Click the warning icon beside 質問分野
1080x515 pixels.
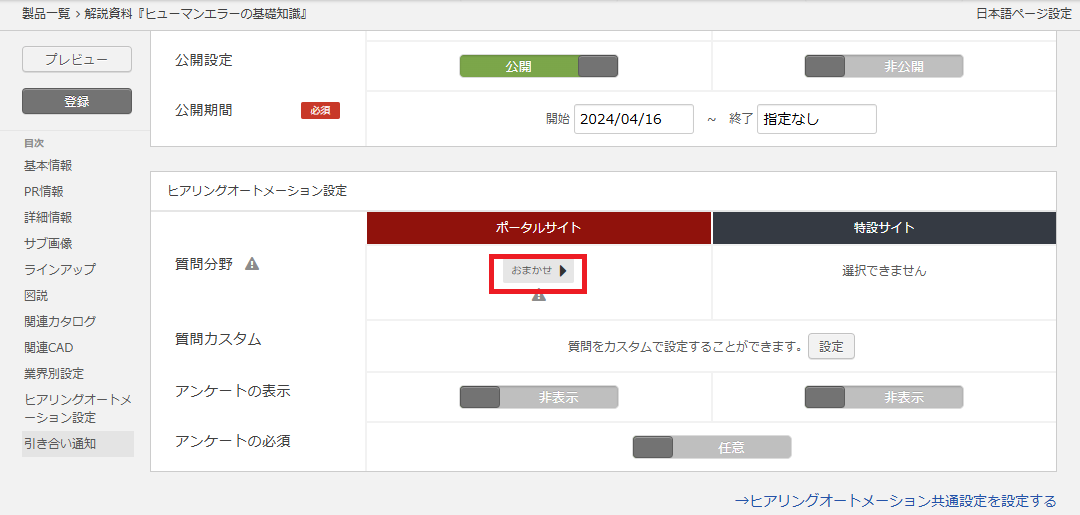coord(252,264)
